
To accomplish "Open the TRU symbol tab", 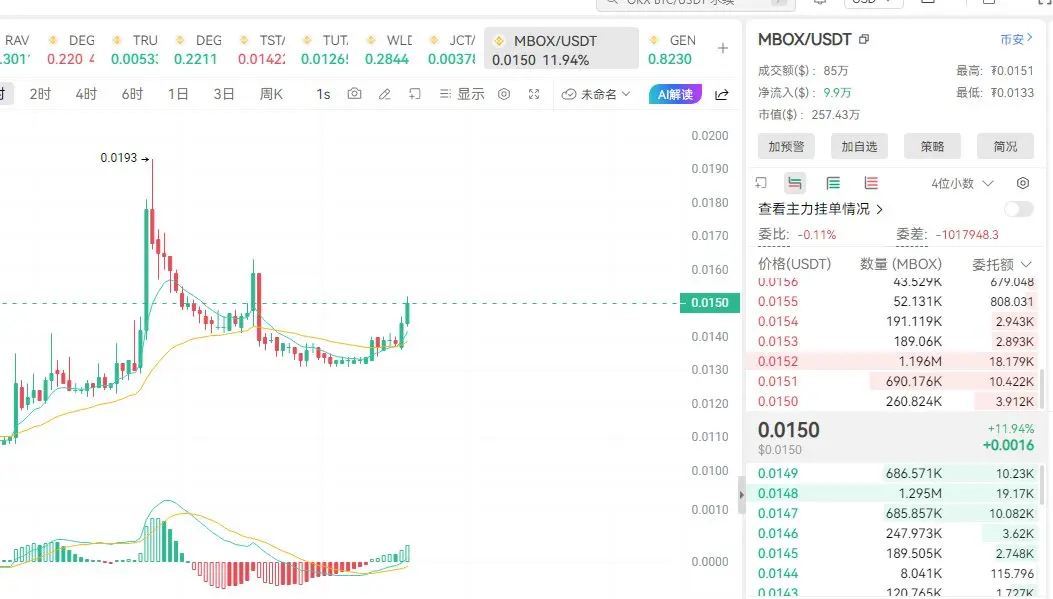I will [134, 50].
